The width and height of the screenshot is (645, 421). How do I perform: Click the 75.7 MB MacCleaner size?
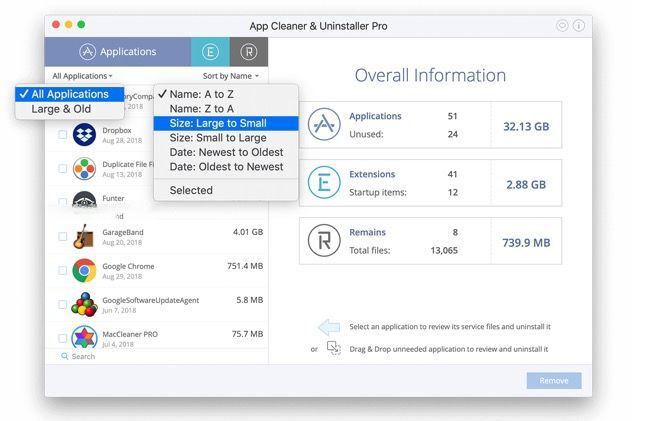(x=247, y=334)
